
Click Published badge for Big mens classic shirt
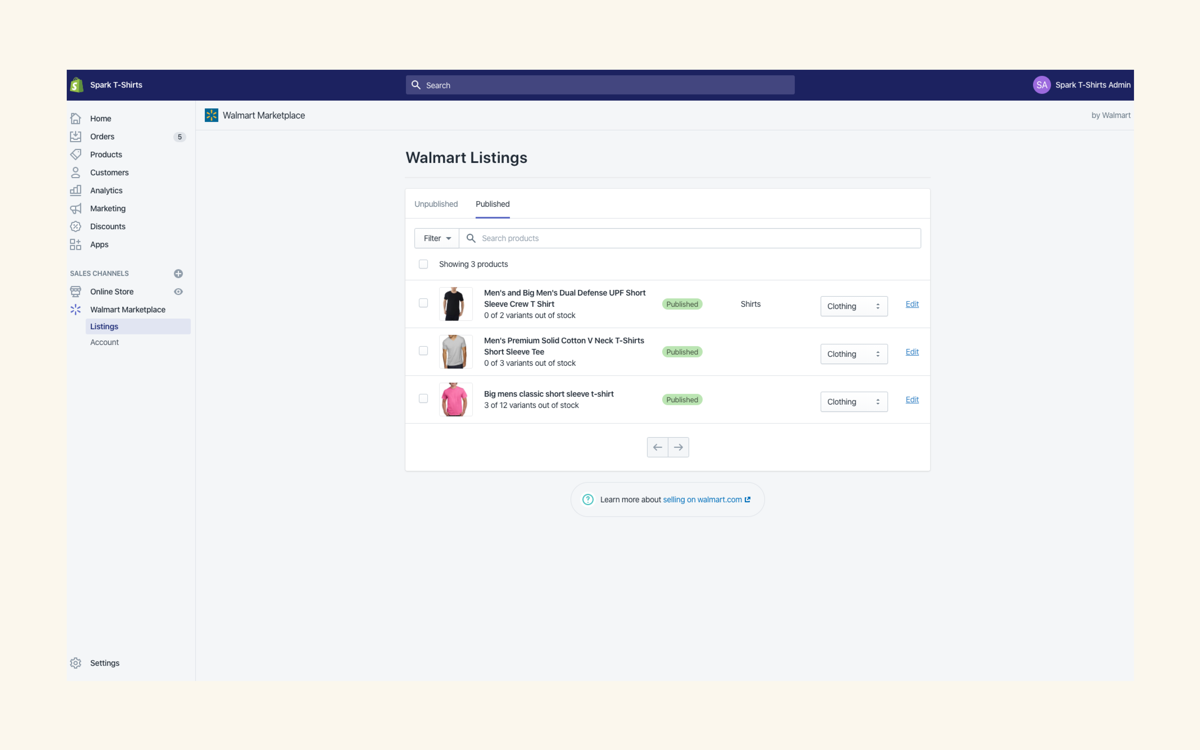pos(682,399)
